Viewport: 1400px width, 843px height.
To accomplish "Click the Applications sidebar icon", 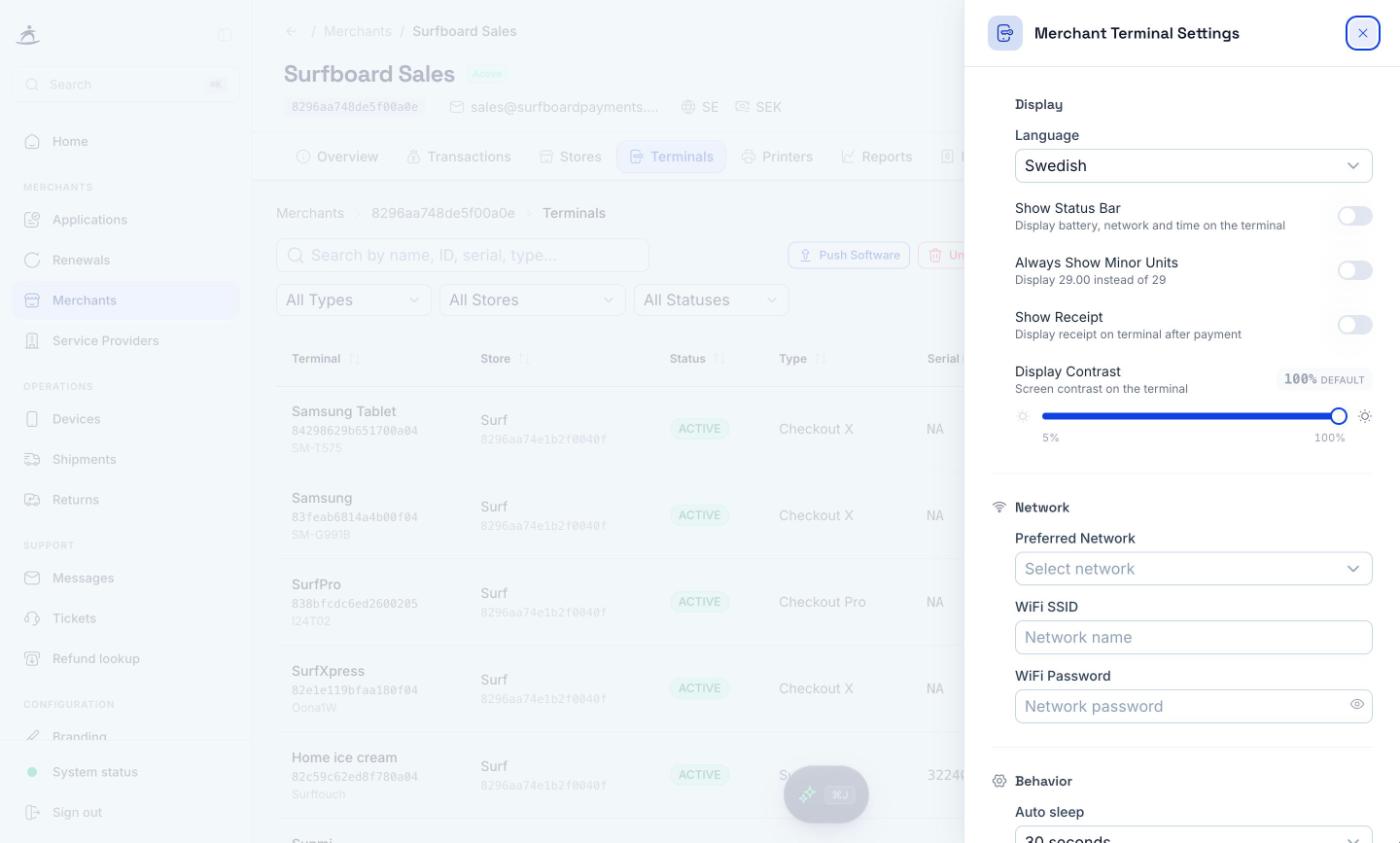I will click(32, 220).
